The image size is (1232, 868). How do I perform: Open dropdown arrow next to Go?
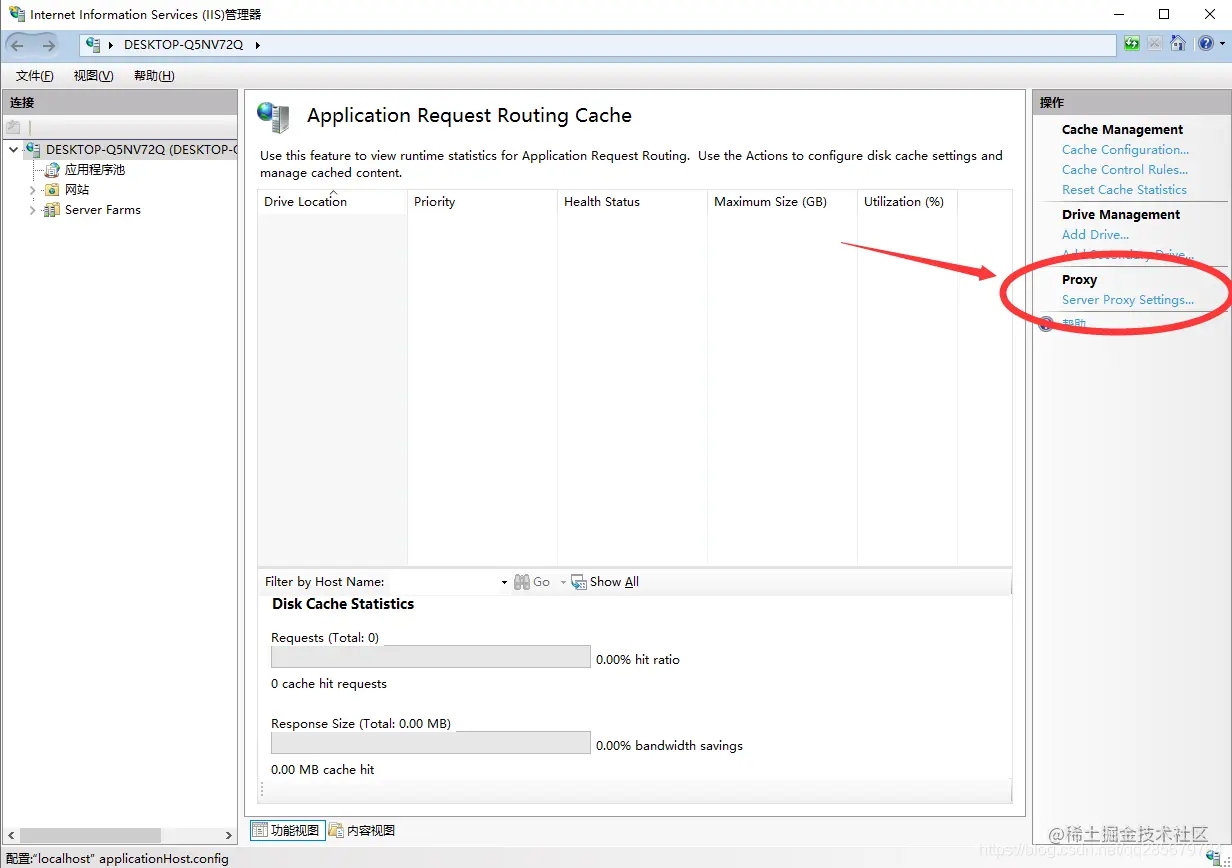click(x=563, y=582)
